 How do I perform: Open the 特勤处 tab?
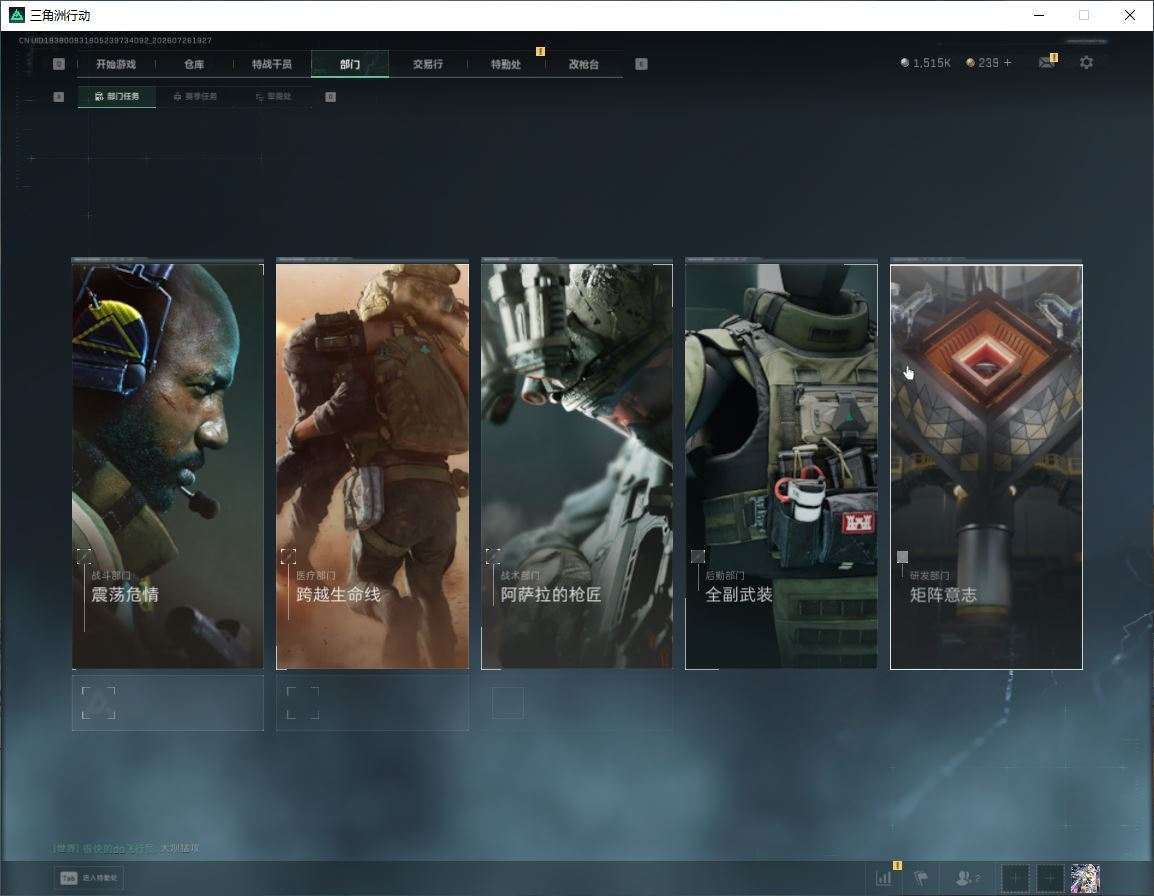506,64
